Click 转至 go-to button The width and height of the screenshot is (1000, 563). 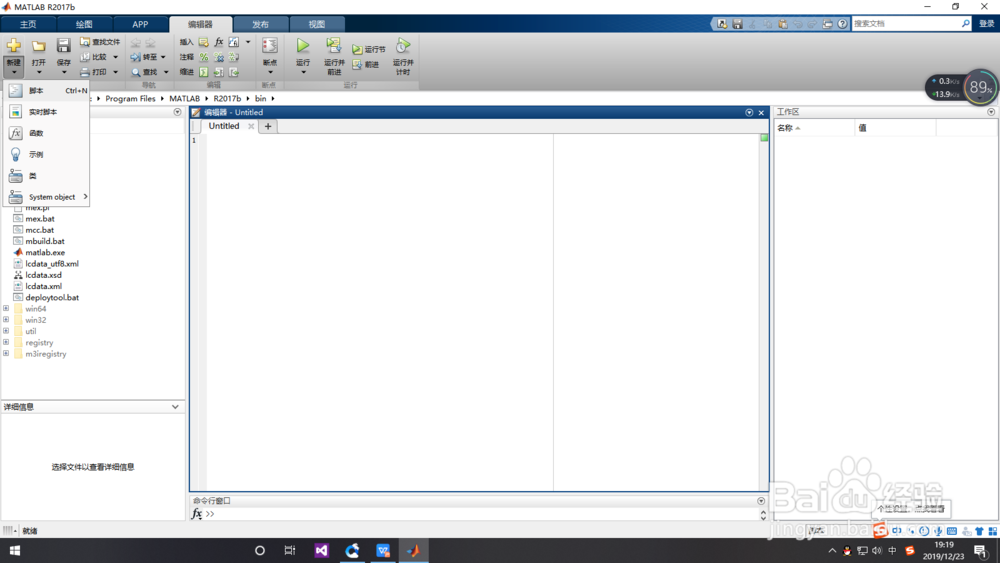pyautogui.click(x=145, y=57)
